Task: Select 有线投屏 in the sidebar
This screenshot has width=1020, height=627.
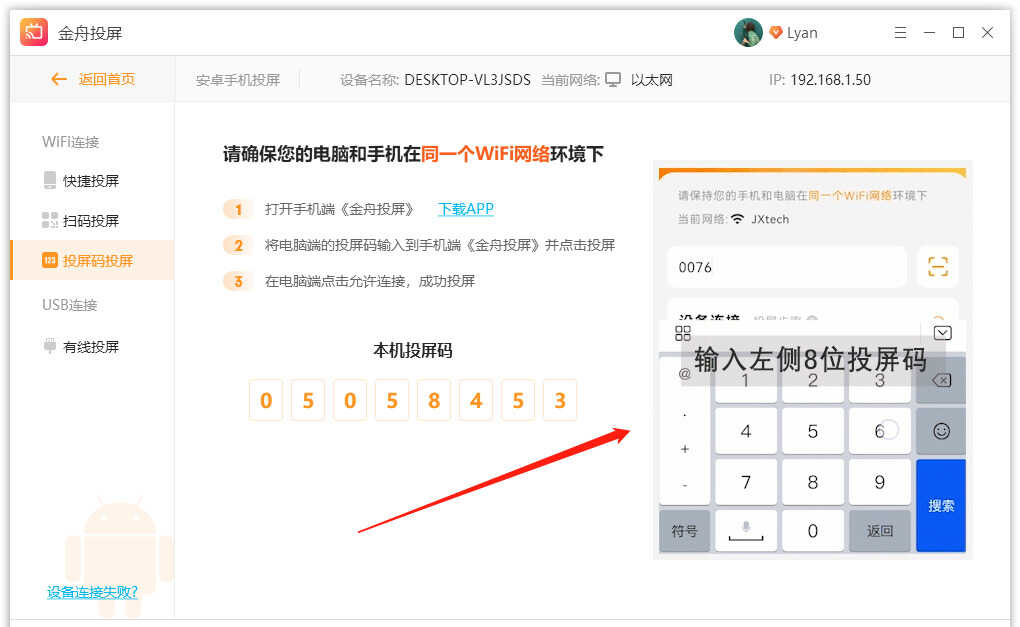Action: pyautogui.click(x=91, y=347)
